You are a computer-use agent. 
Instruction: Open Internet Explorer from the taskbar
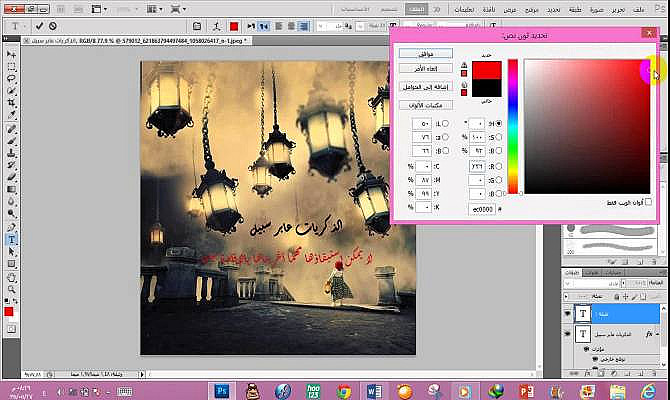(x=648, y=391)
